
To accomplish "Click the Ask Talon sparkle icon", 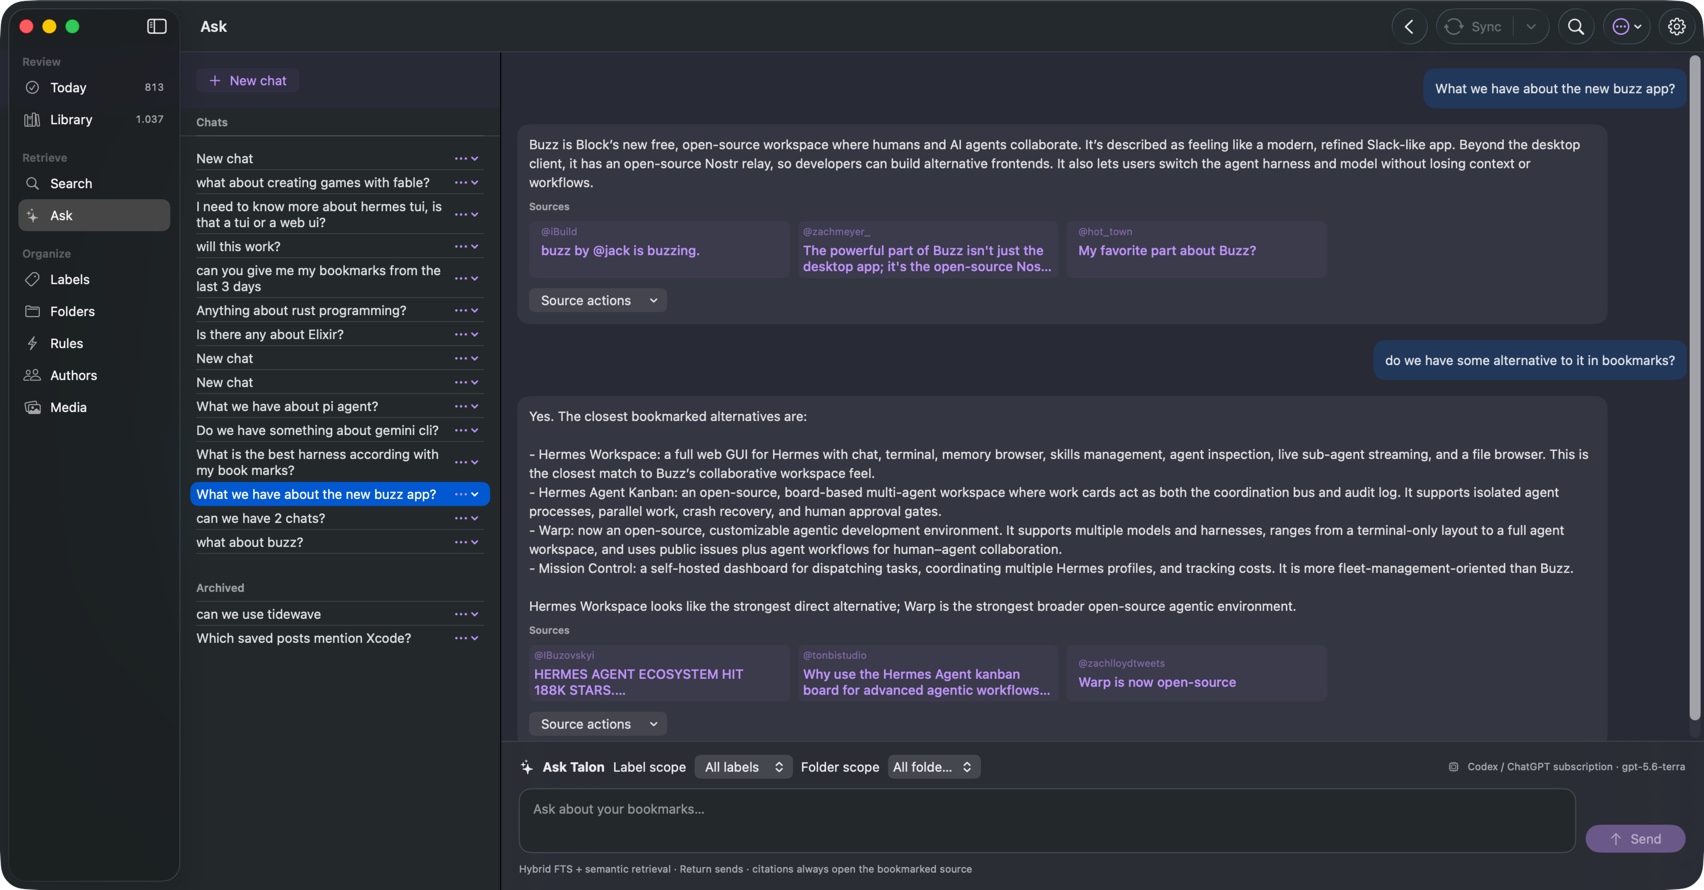I will pyautogui.click(x=527, y=768).
